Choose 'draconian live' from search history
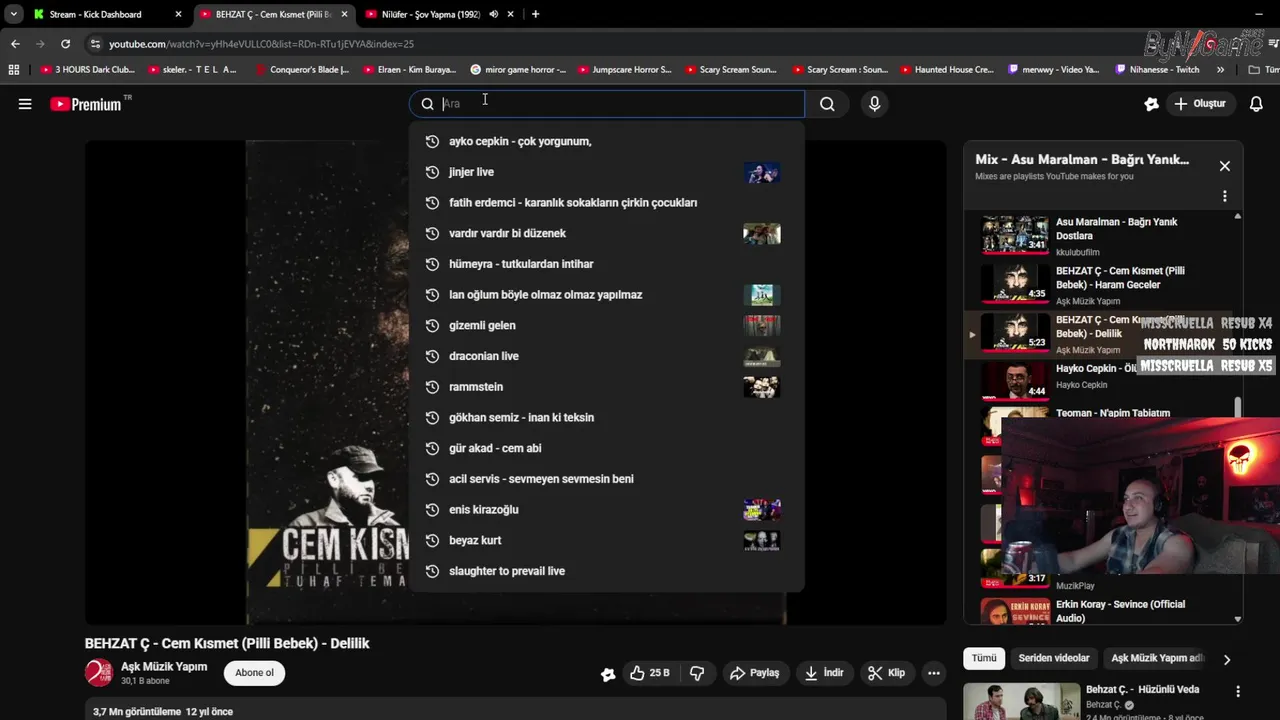Viewport: 1280px width, 720px height. (x=606, y=356)
